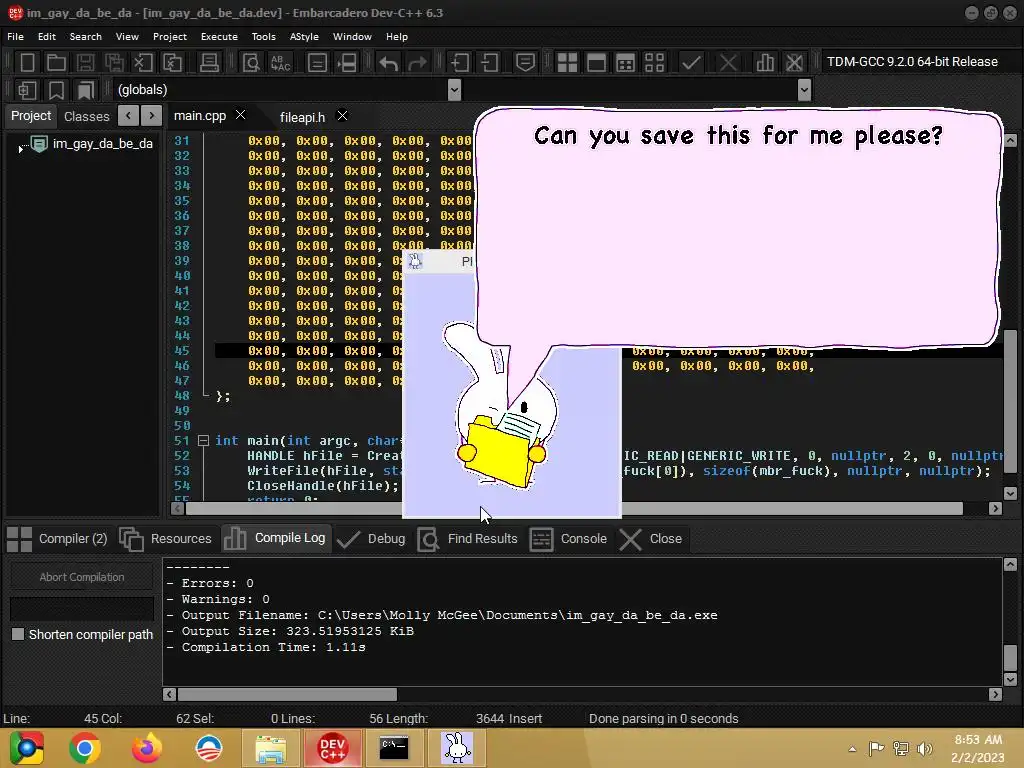Click the compile log horizontal scrollbar thumb

[x=287, y=694]
